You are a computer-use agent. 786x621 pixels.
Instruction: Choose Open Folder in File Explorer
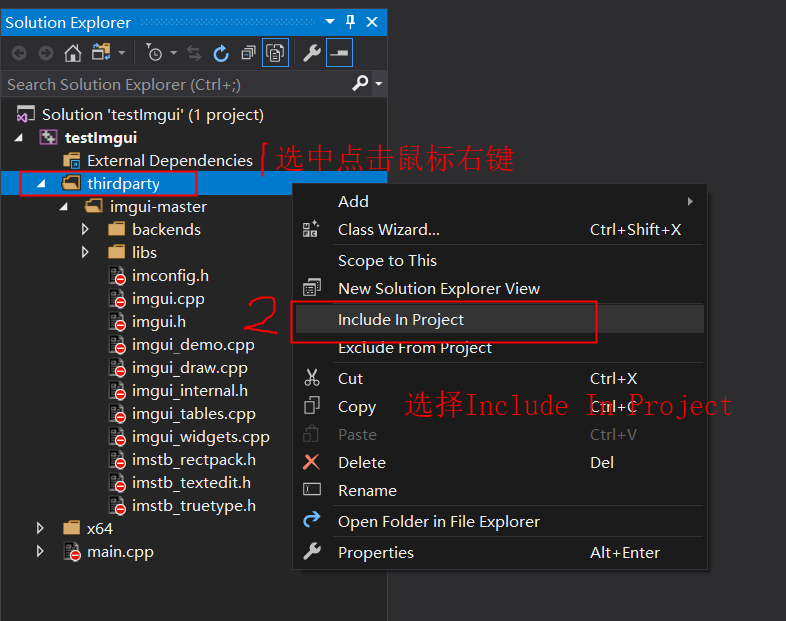(x=500, y=521)
